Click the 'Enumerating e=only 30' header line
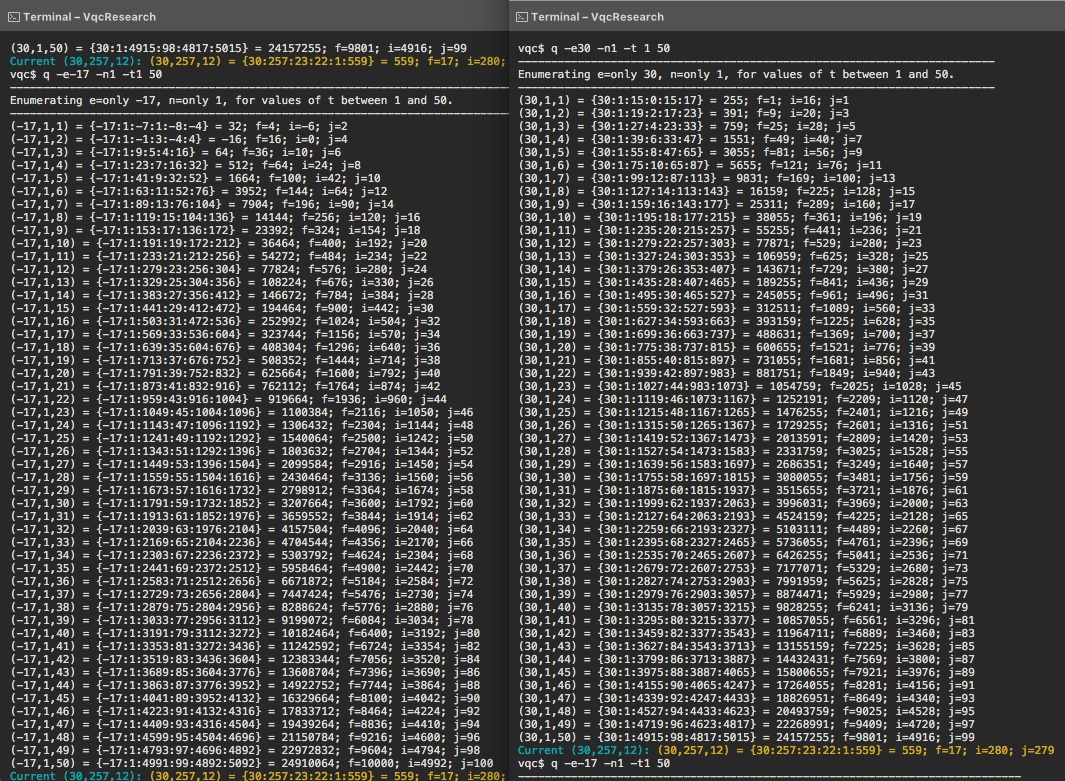Screen dimensions: 1065x781 click(x=736, y=74)
